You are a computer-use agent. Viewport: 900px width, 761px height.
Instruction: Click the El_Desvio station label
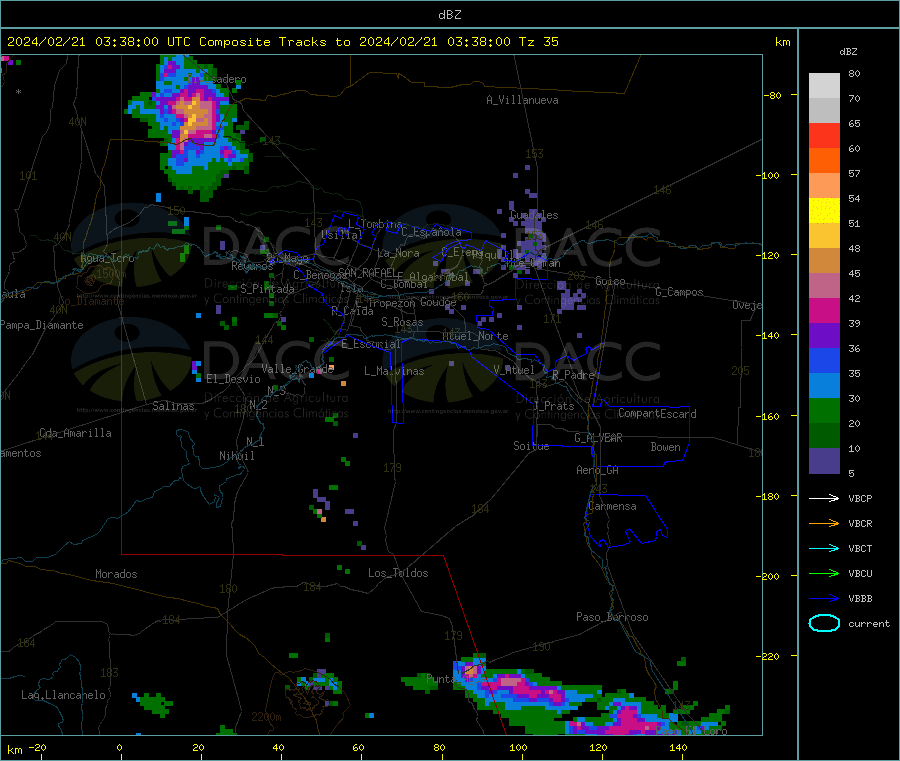coord(233,379)
